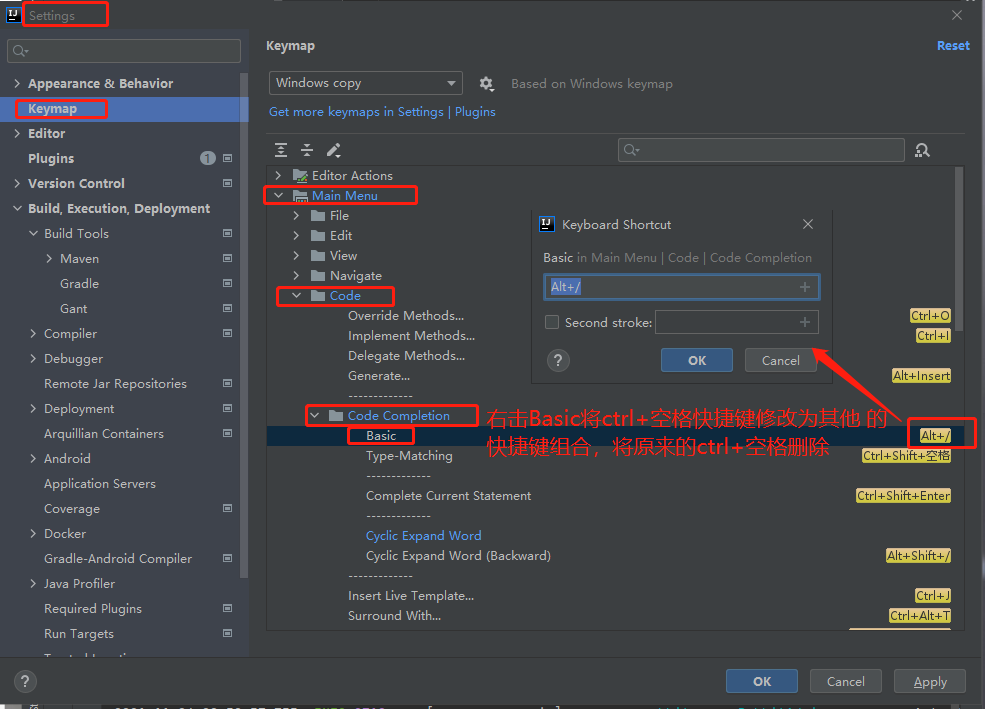Collapse the Build Tools node
The width and height of the screenshot is (985, 709).
(33, 234)
